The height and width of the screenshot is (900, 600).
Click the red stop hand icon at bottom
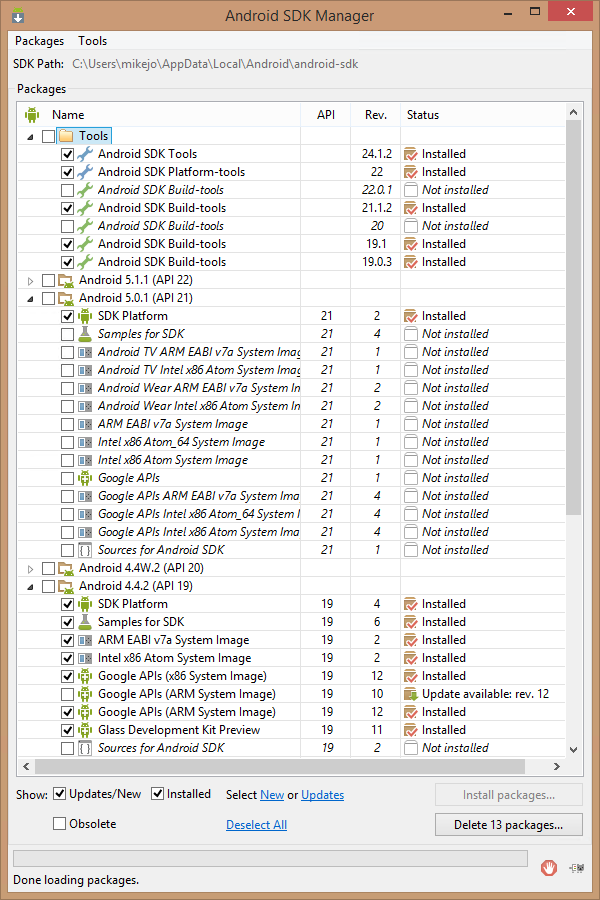[x=549, y=868]
